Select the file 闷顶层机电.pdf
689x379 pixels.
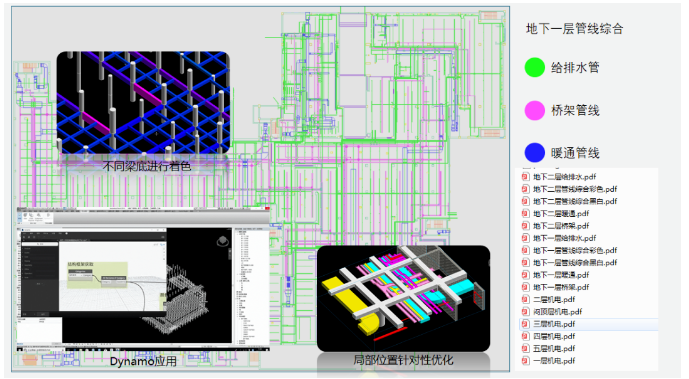point(557,312)
